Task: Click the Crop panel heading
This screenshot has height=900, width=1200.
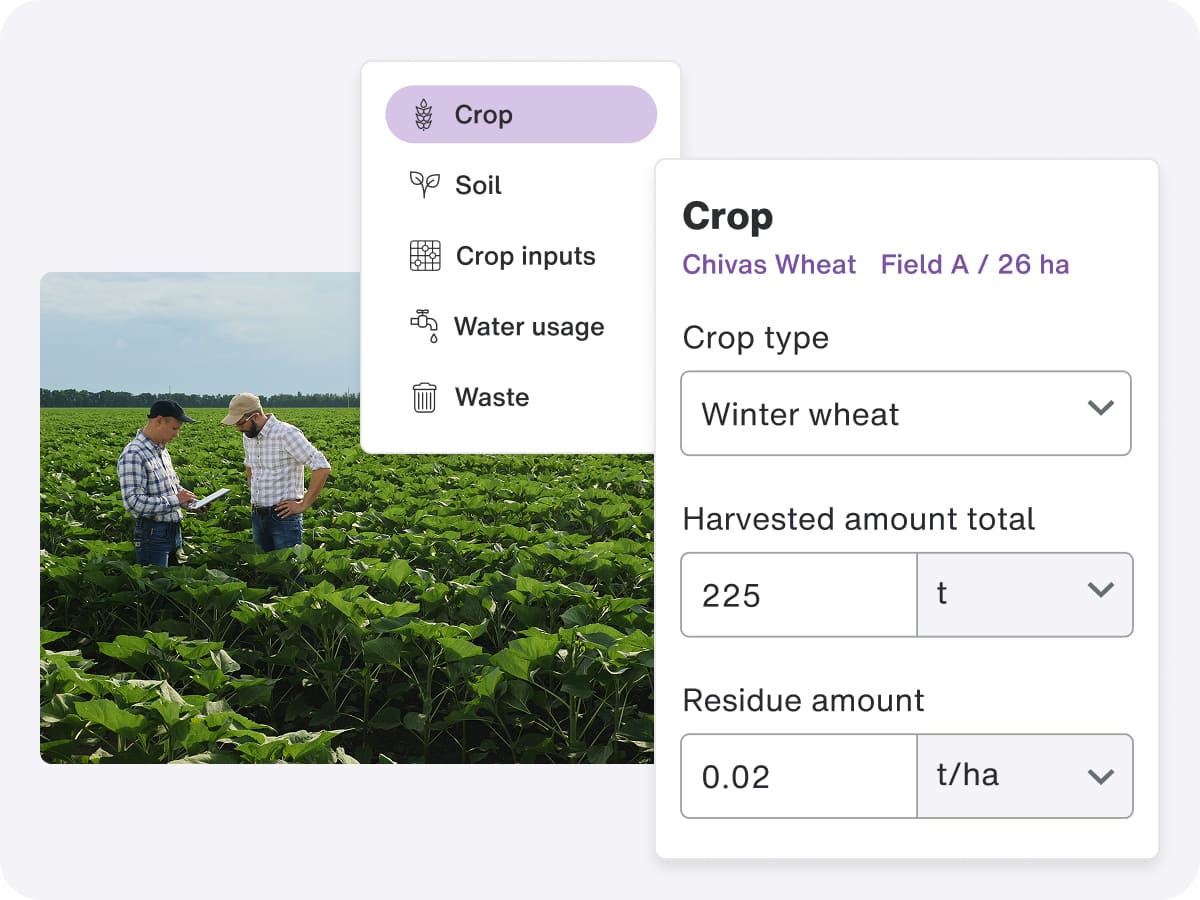Action: (x=727, y=217)
